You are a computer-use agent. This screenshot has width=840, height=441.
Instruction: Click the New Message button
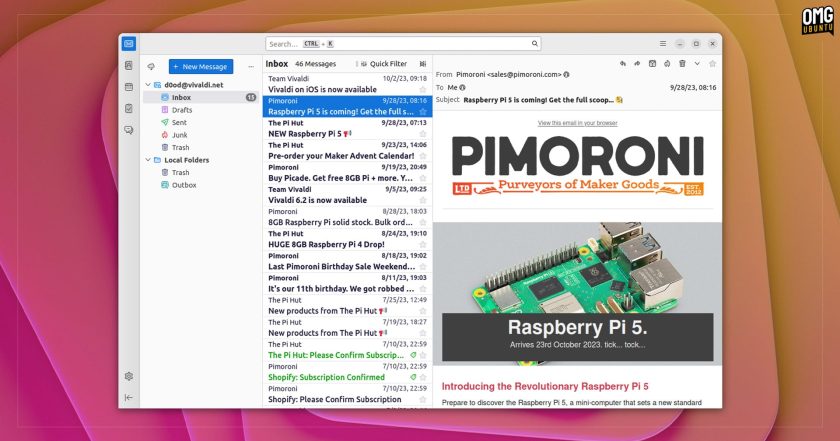coord(201,66)
